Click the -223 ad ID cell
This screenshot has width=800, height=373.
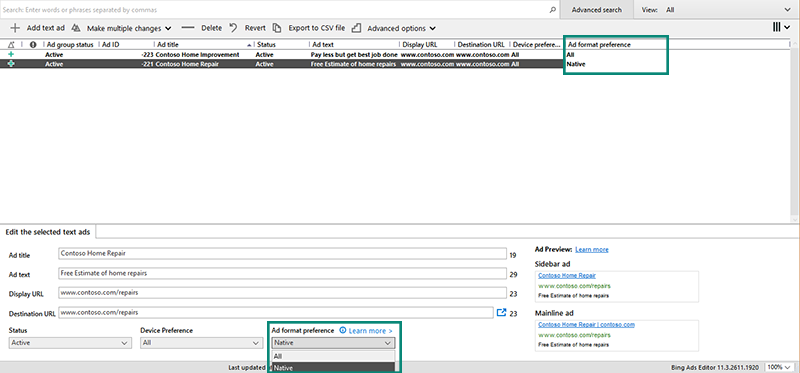coord(147,54)
